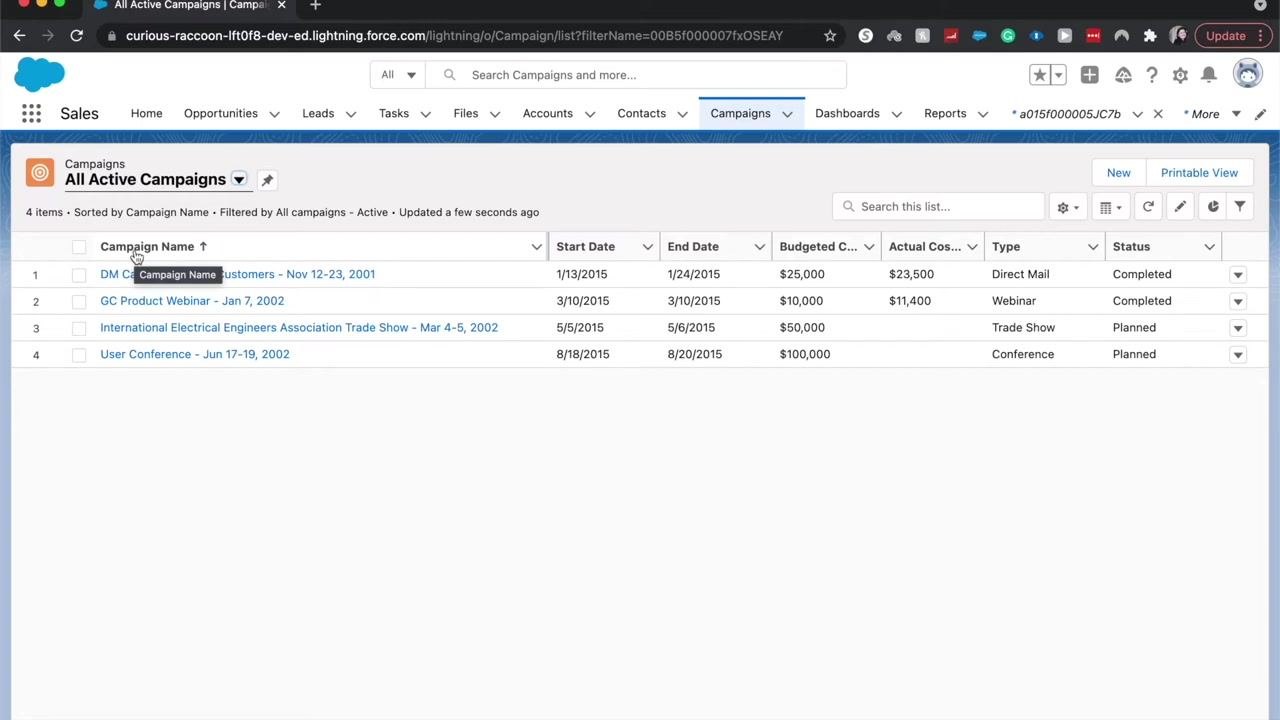Edit list inline with the pencil icon
1280x720 pixels.
tap(1180, 207)
